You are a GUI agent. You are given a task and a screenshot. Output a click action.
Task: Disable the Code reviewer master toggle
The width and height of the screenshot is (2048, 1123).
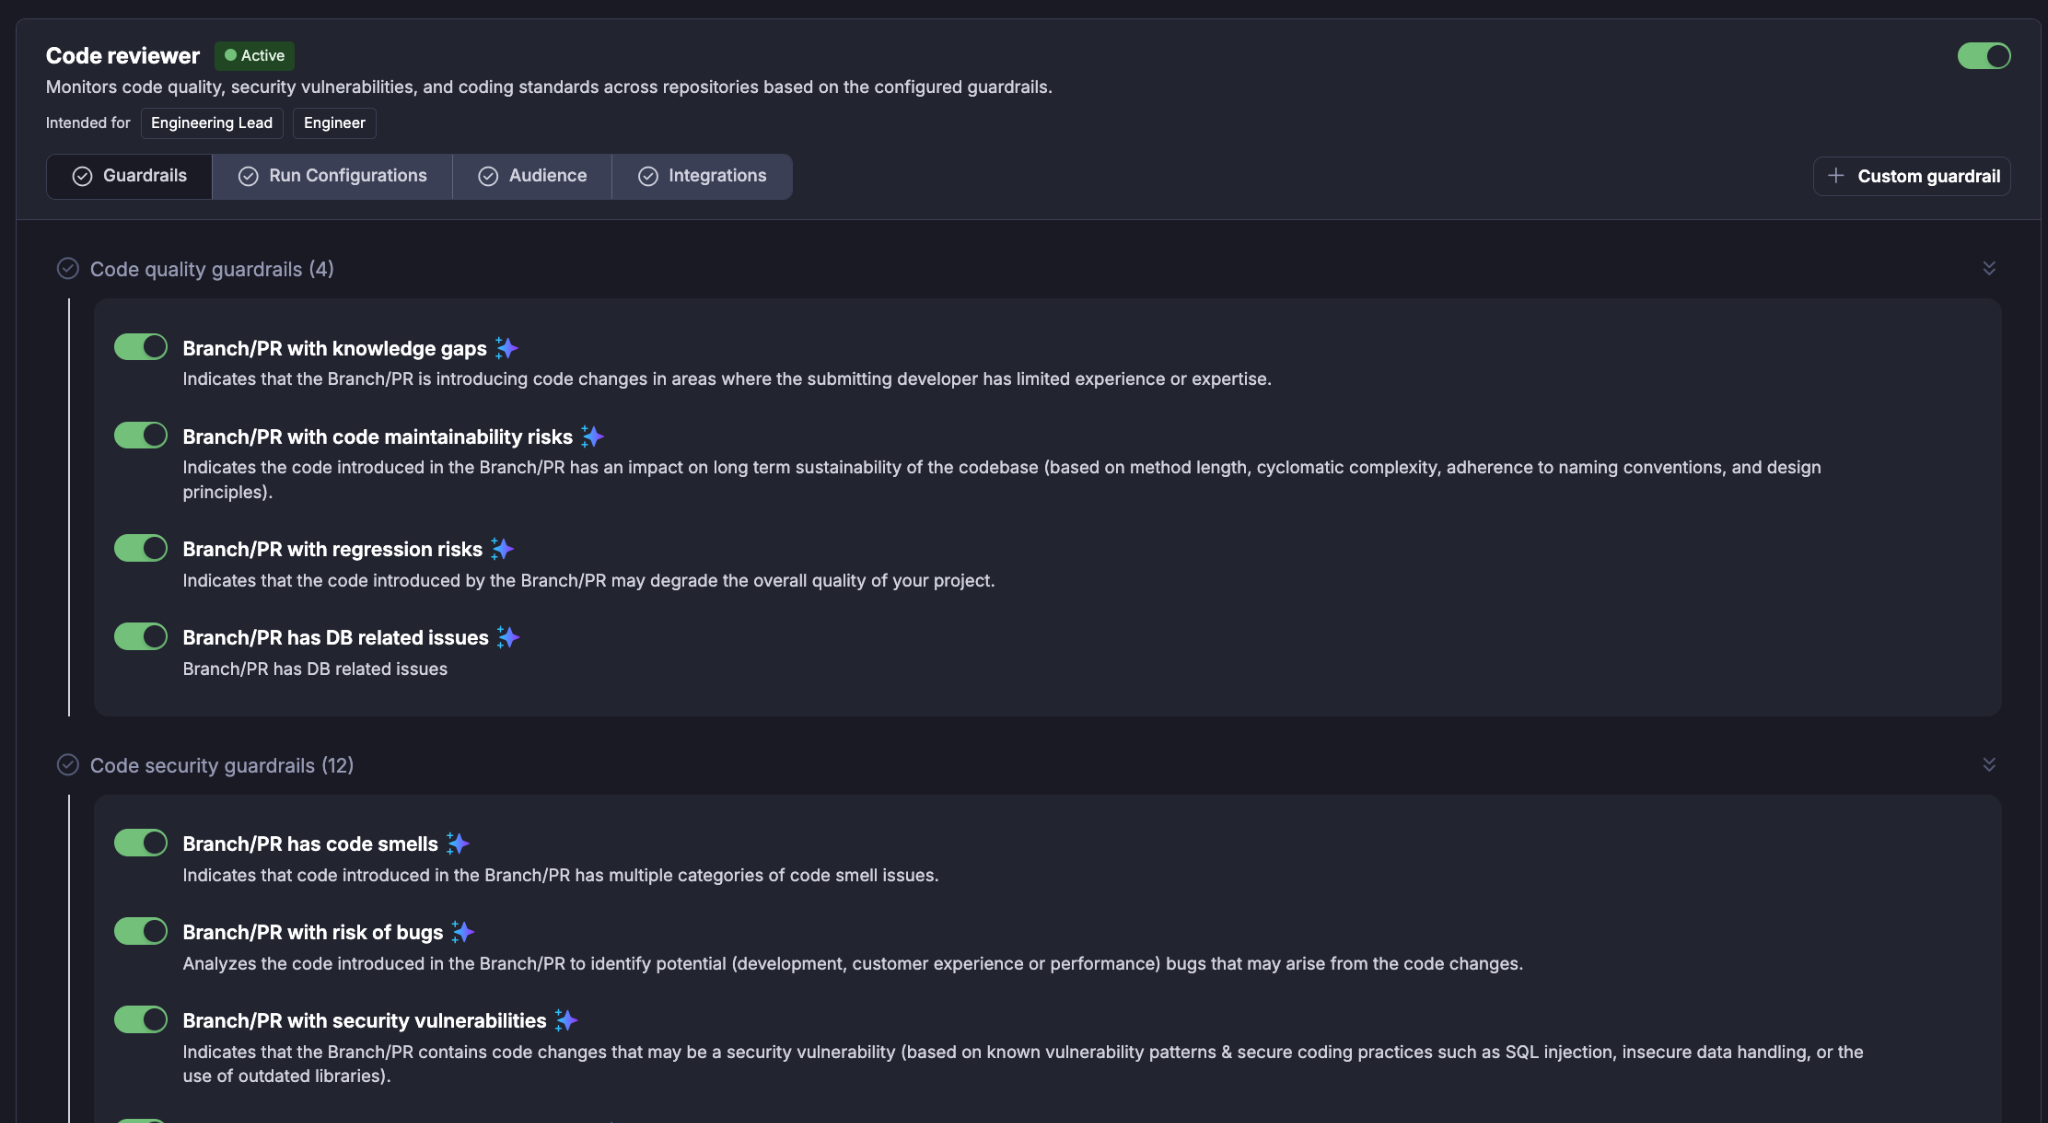pos(1984,56)
